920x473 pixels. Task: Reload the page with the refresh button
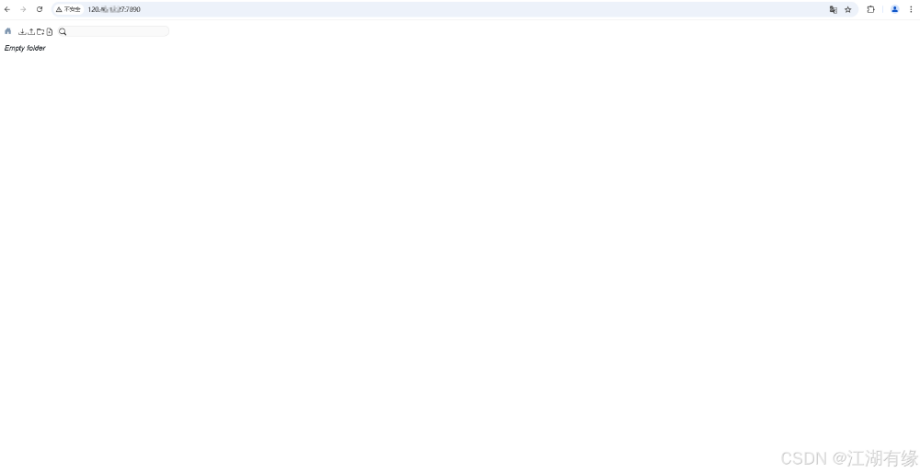pos(39,9)
